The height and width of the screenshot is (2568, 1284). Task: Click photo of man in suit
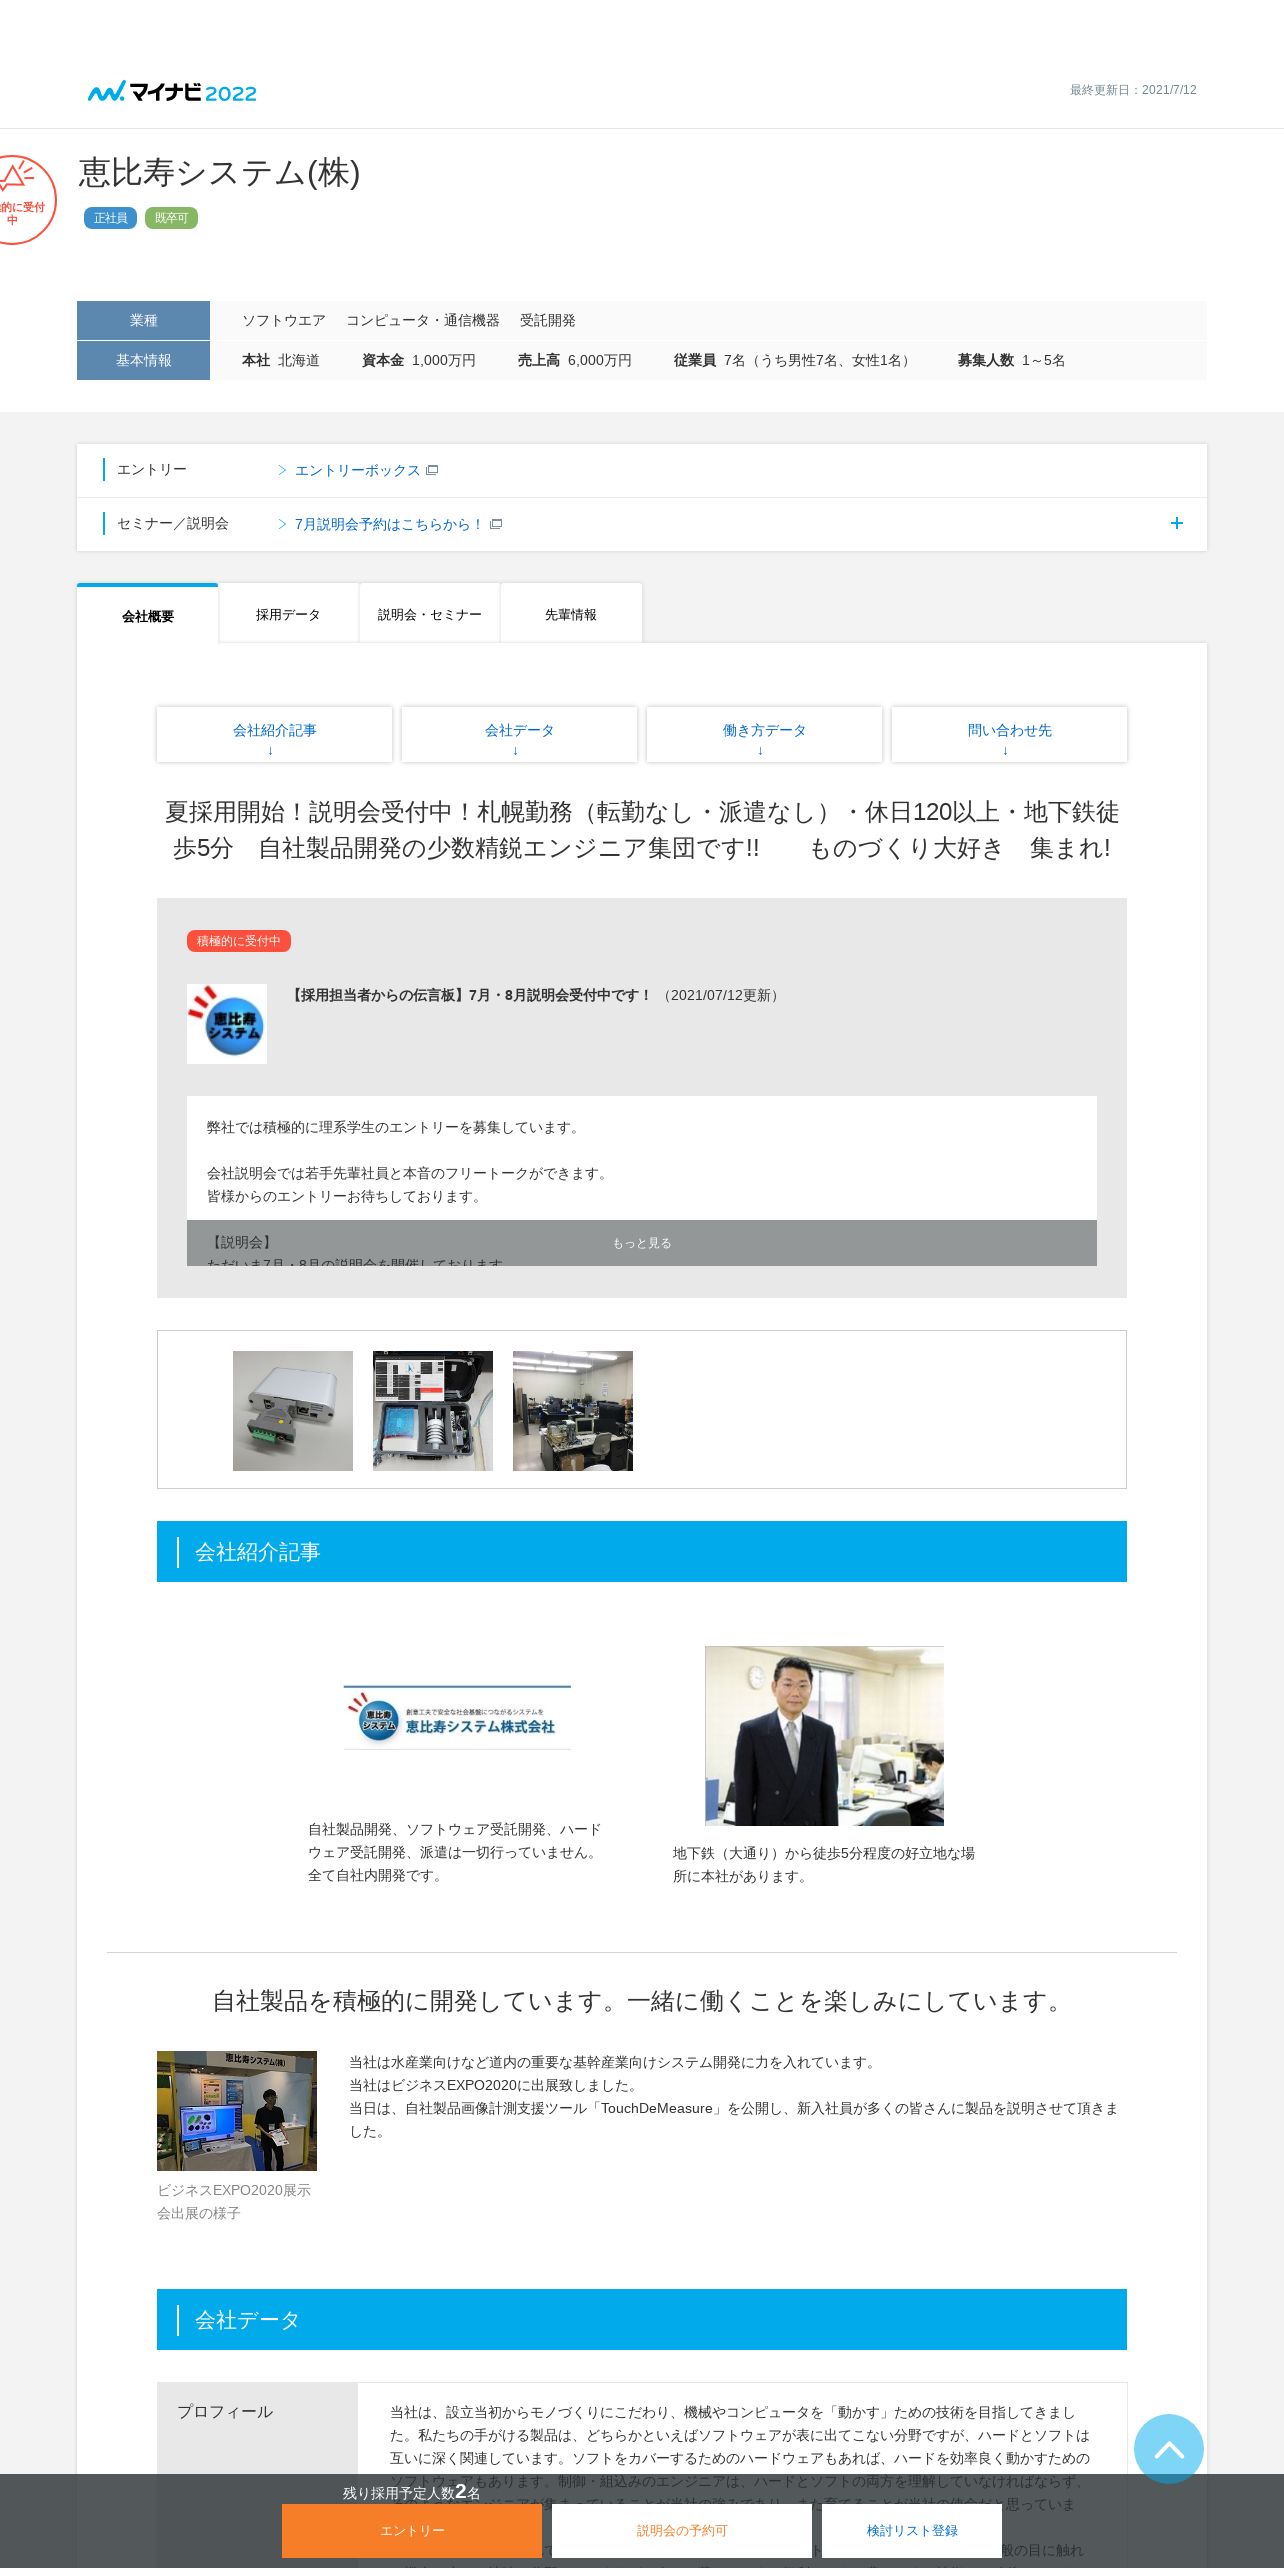tap(824, 1736)
